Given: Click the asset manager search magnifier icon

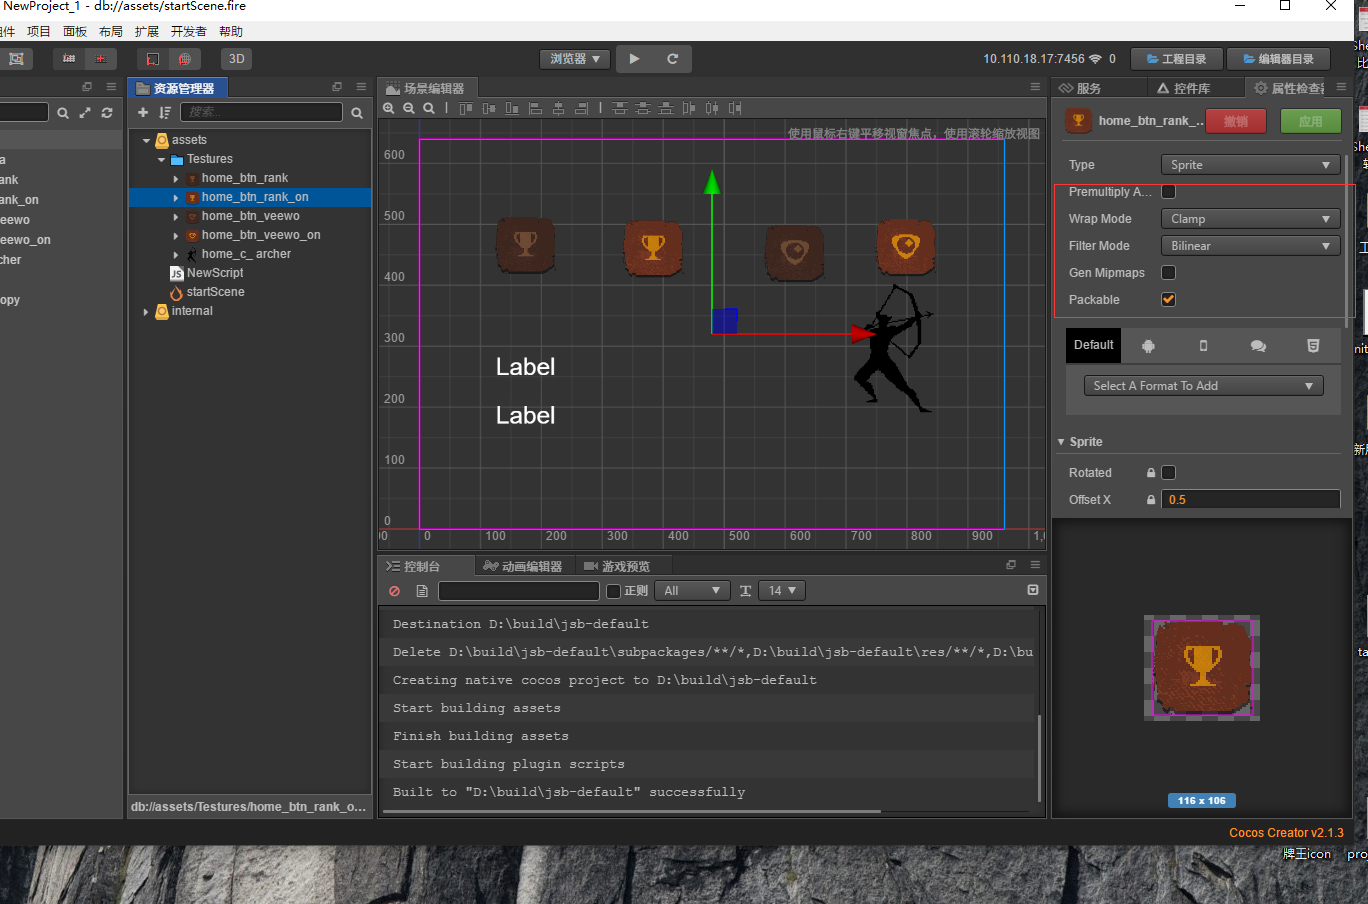Looking at the screenshot, I should coord(357,113).
